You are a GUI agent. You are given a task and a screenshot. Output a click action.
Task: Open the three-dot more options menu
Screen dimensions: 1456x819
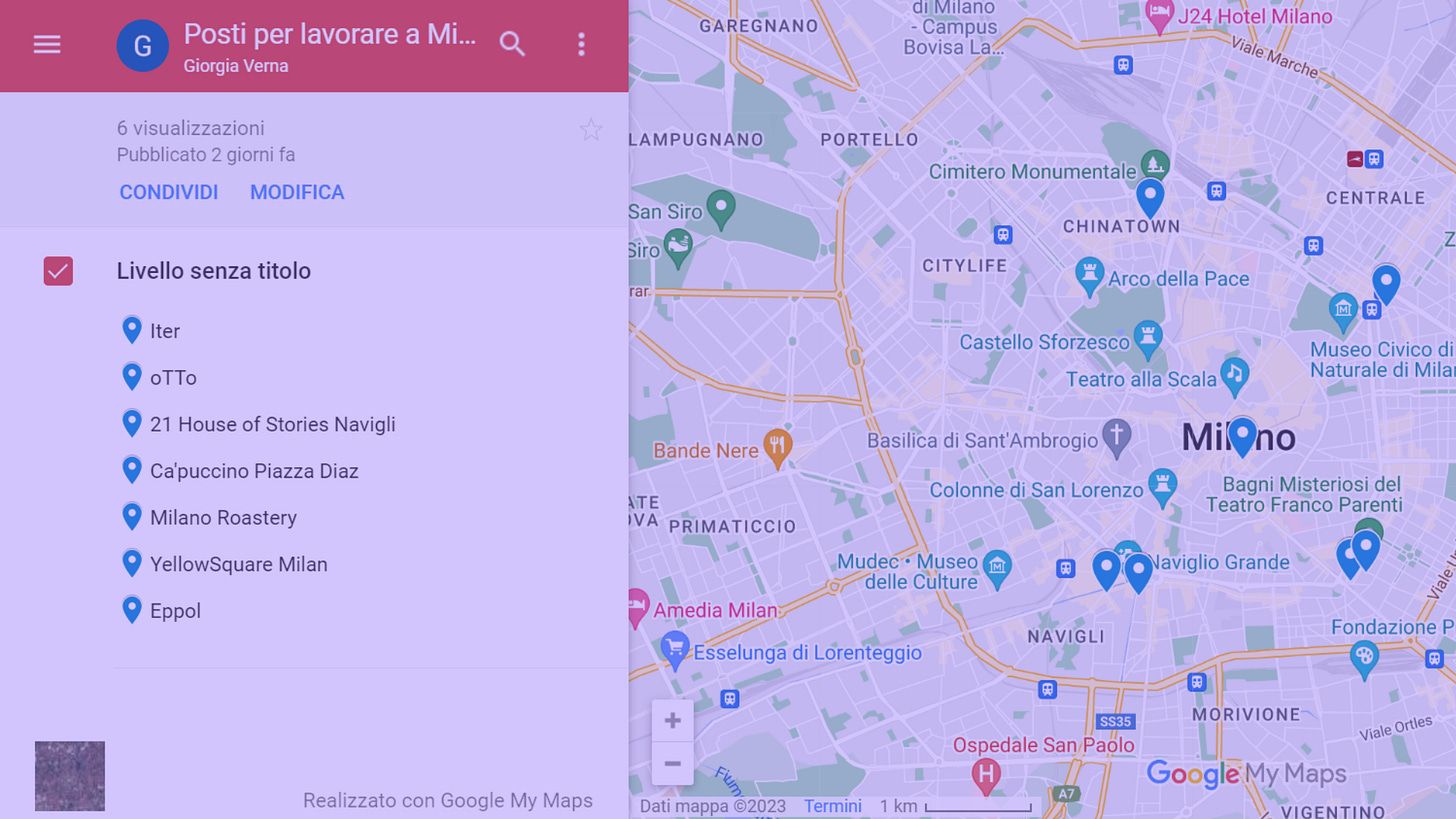[x=581, y=44]
